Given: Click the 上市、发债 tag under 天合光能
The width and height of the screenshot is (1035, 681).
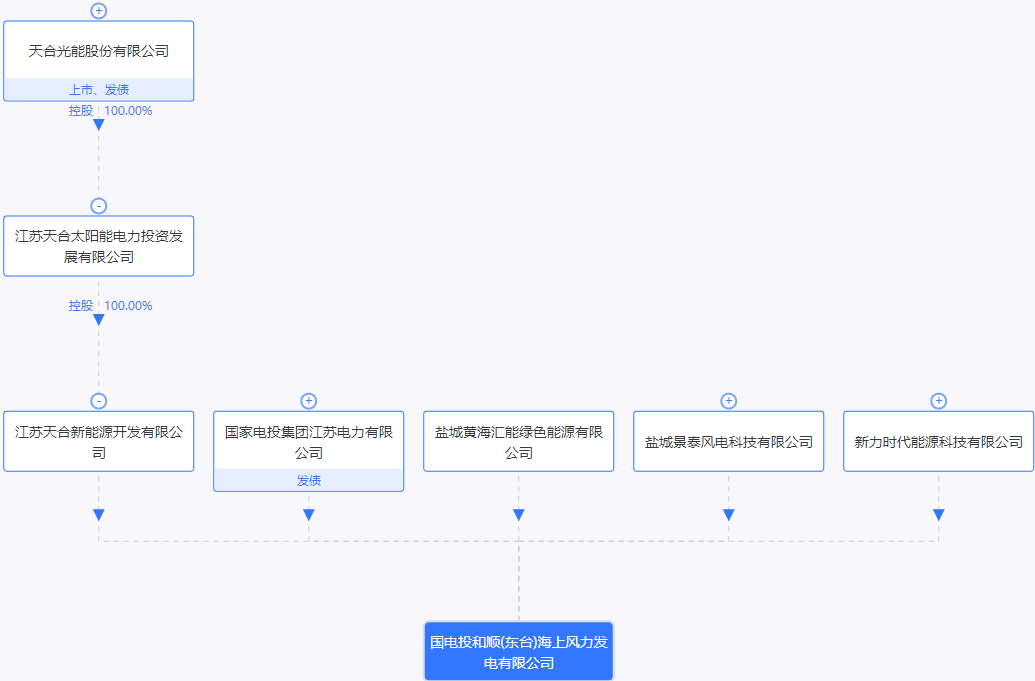Looking at the screenshot, I should 98,90.
